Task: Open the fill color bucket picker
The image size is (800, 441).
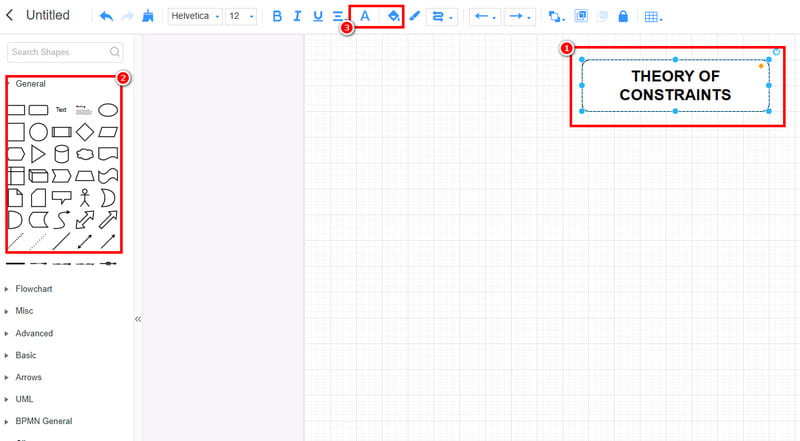Action: pos(393,16)
